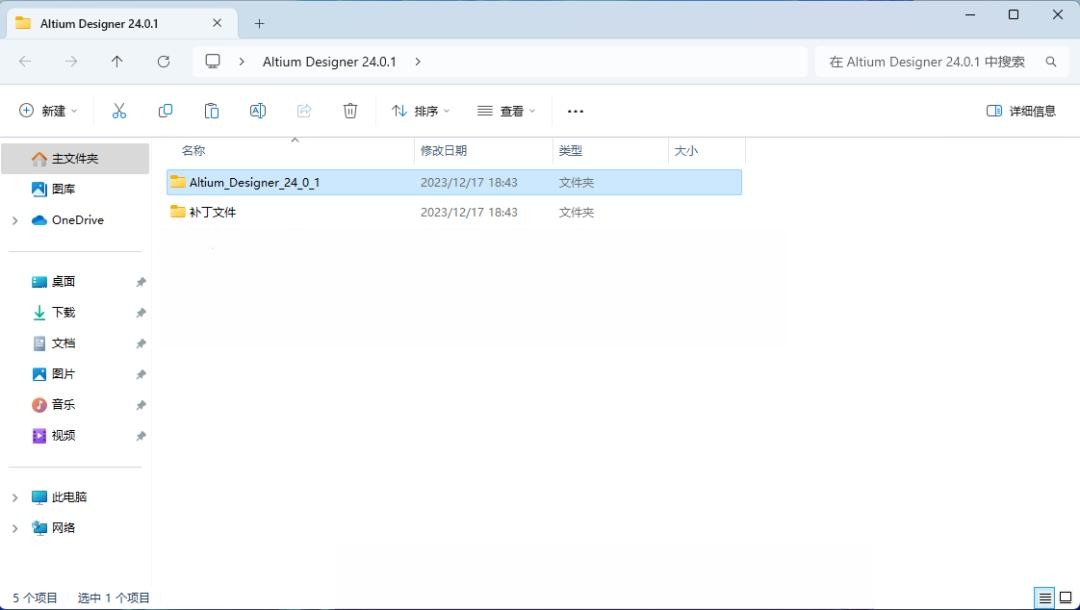Open the 排序 sort dropdown
Viewport: 1080px width, 610px height.
420,111
